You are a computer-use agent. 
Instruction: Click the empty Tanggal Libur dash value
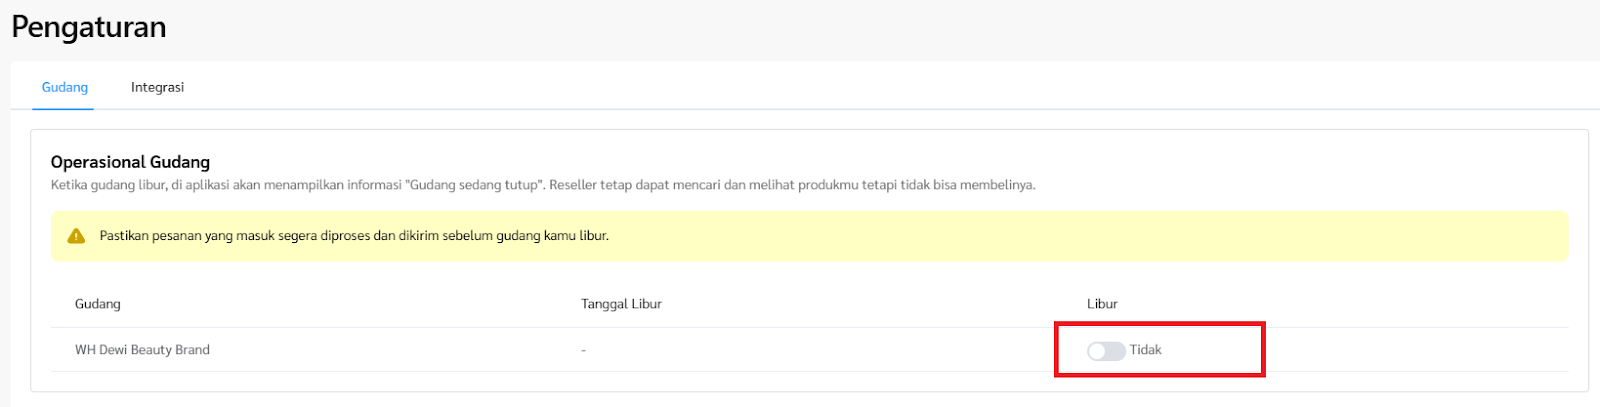583,350
